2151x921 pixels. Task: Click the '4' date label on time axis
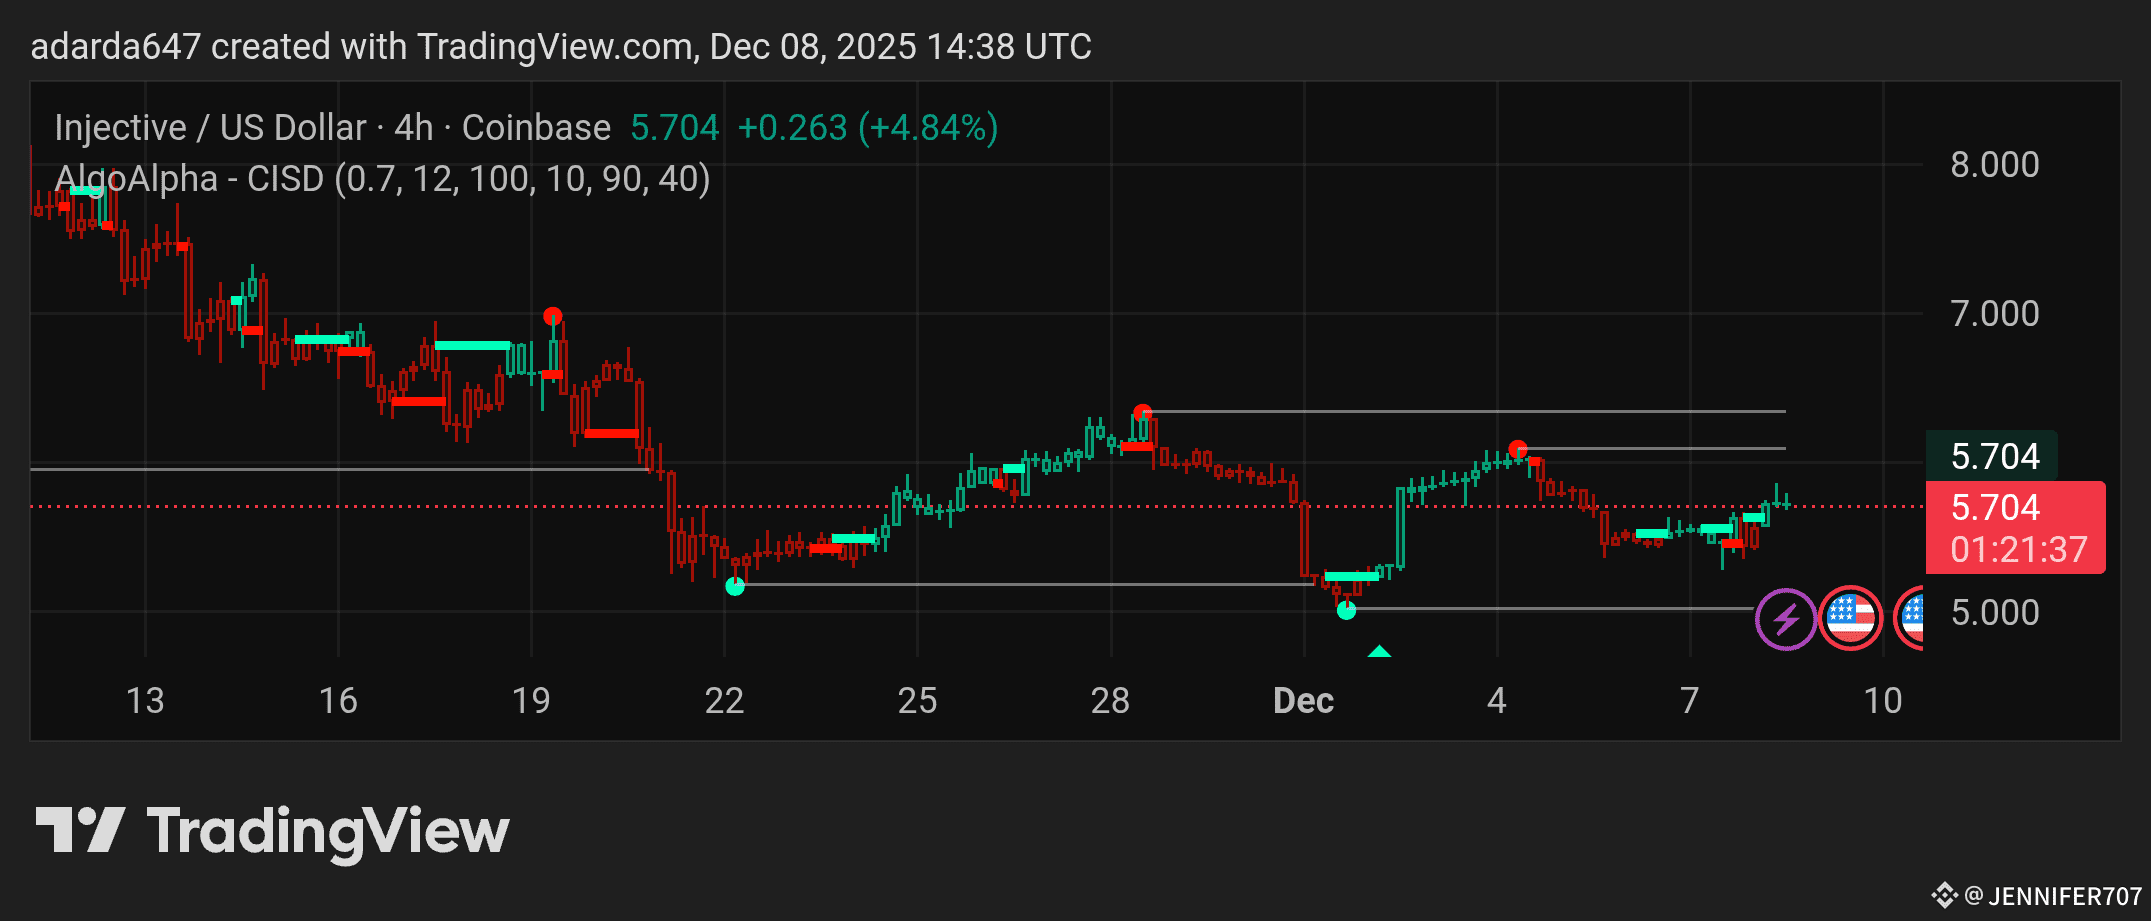pos(1496,701)
